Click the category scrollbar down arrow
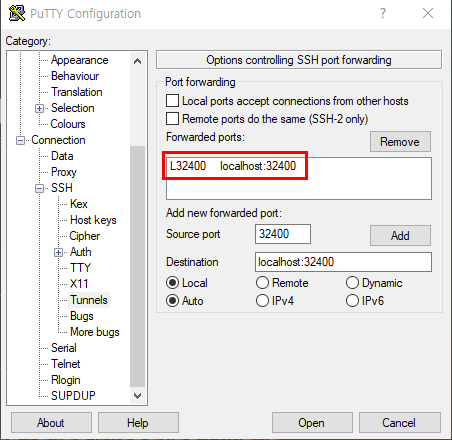 click(137, 396)
